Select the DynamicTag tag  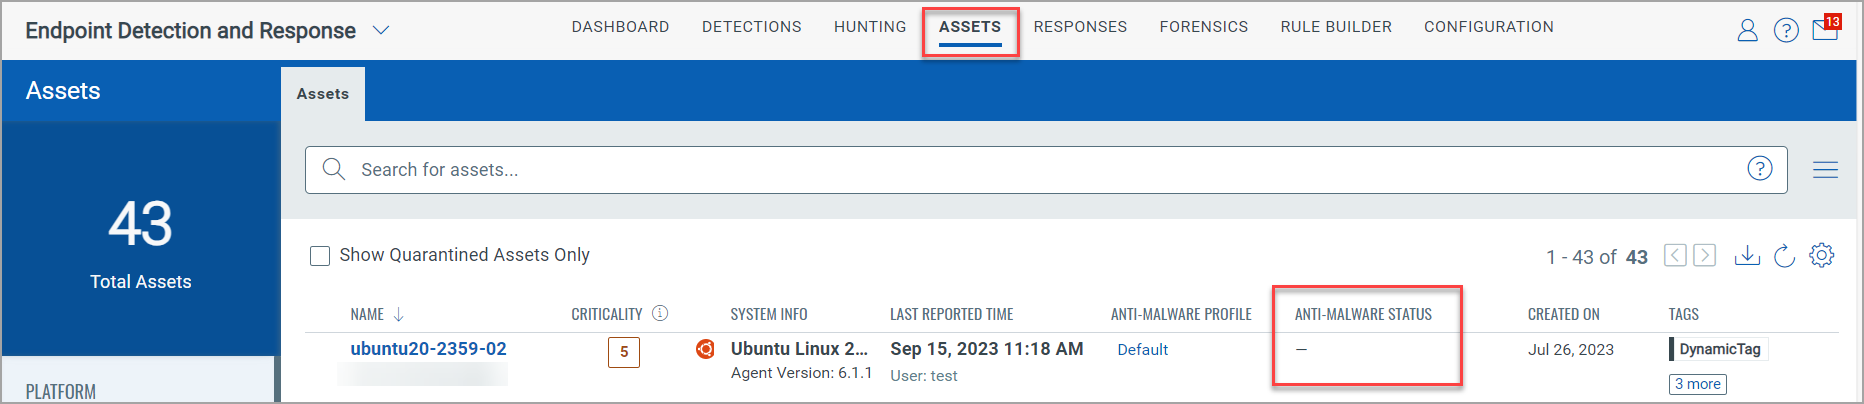click(1719, 349)
